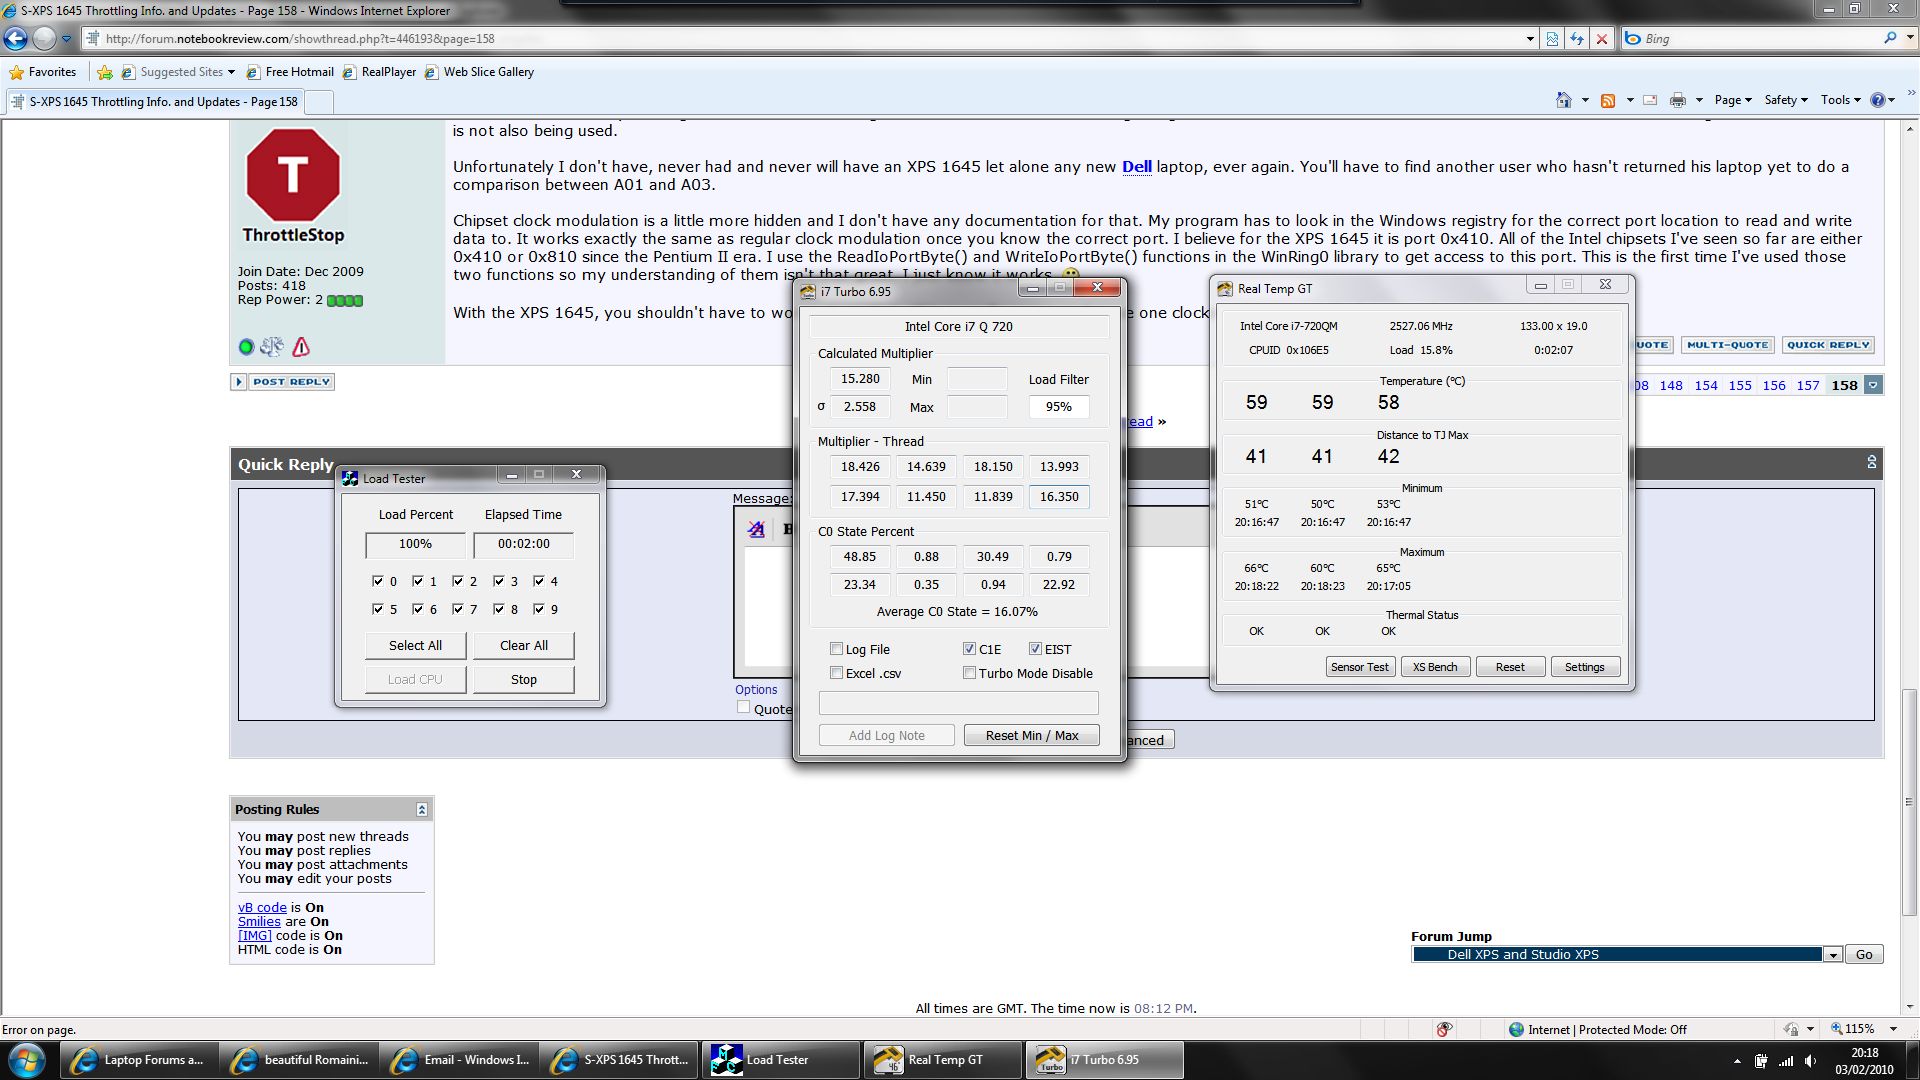1920x1080 pixels.
Task: Click Reset Min / Max button
Action: click(1032, 736)
